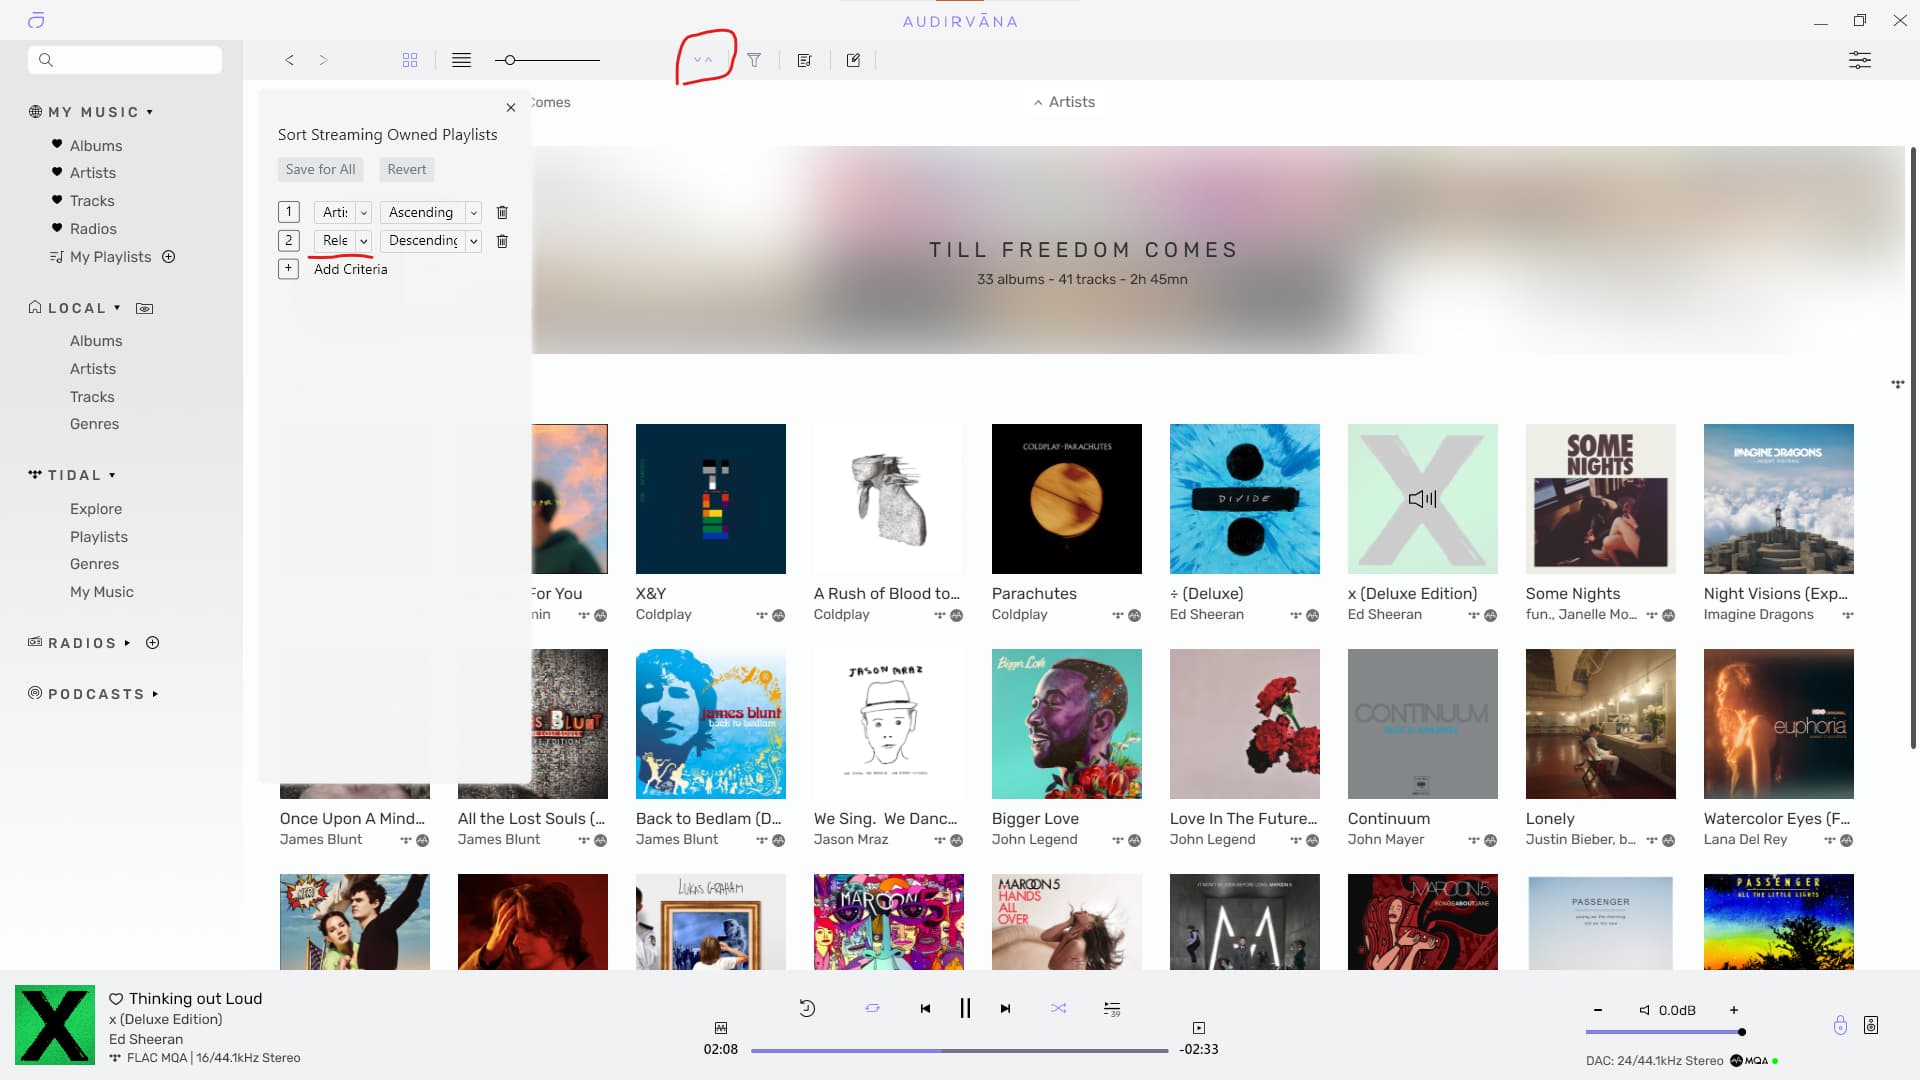Open the sort order panel icon
Viewport: 1920px width, 1080px height.
pos(703,60)
